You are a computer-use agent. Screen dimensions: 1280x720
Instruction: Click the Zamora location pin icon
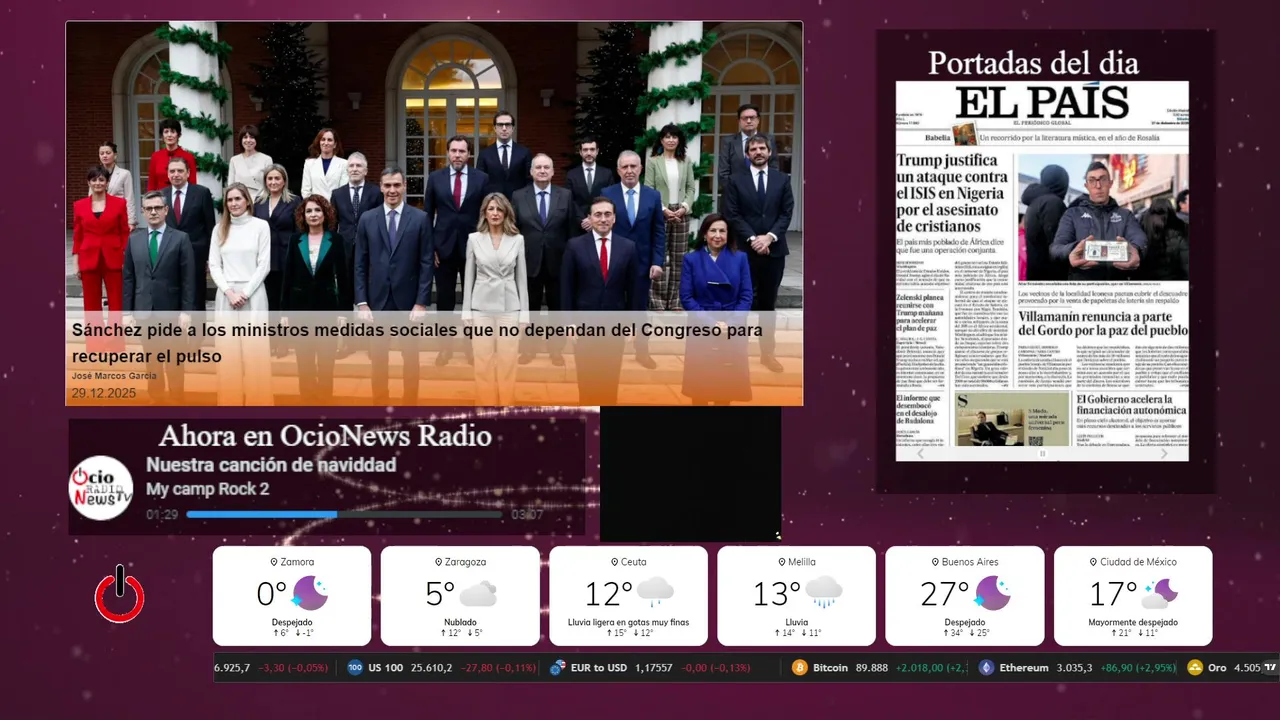pos(274,563)
